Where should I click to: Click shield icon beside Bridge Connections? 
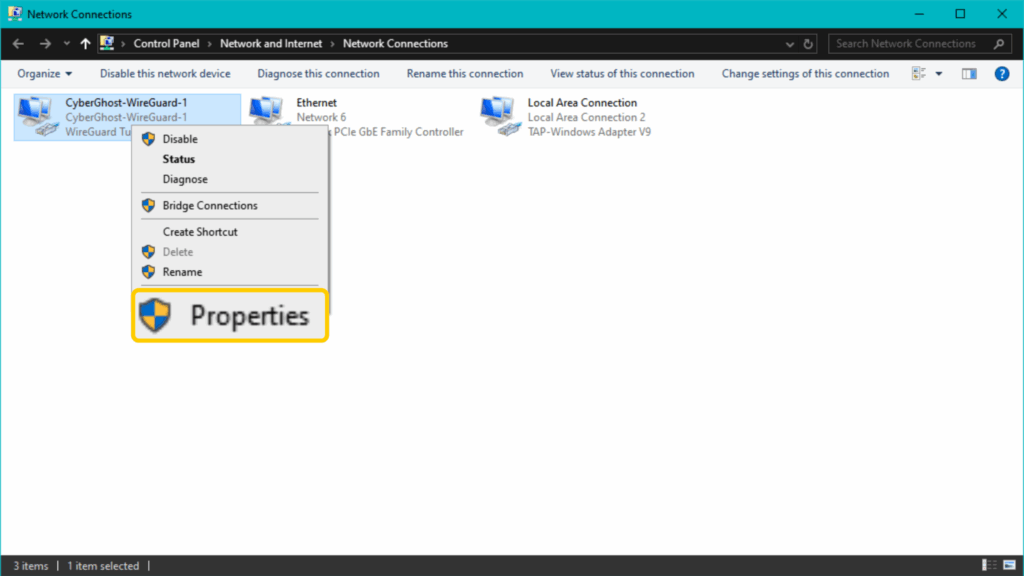[148, 205]
